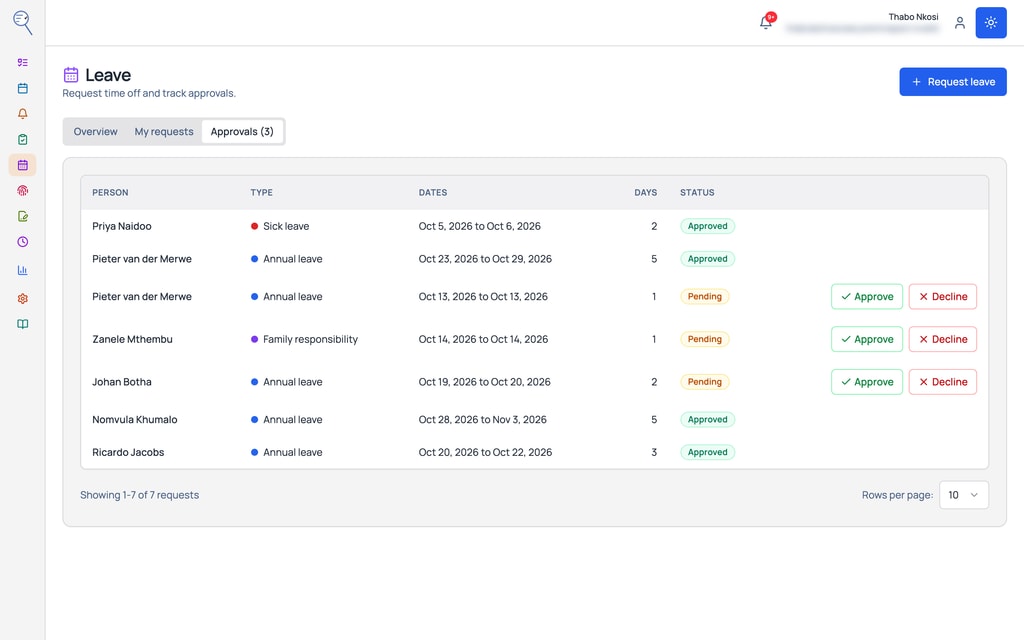Open notifications bell in the header
This screenshot has width=1024, height=640.
[x=766, y=23]
